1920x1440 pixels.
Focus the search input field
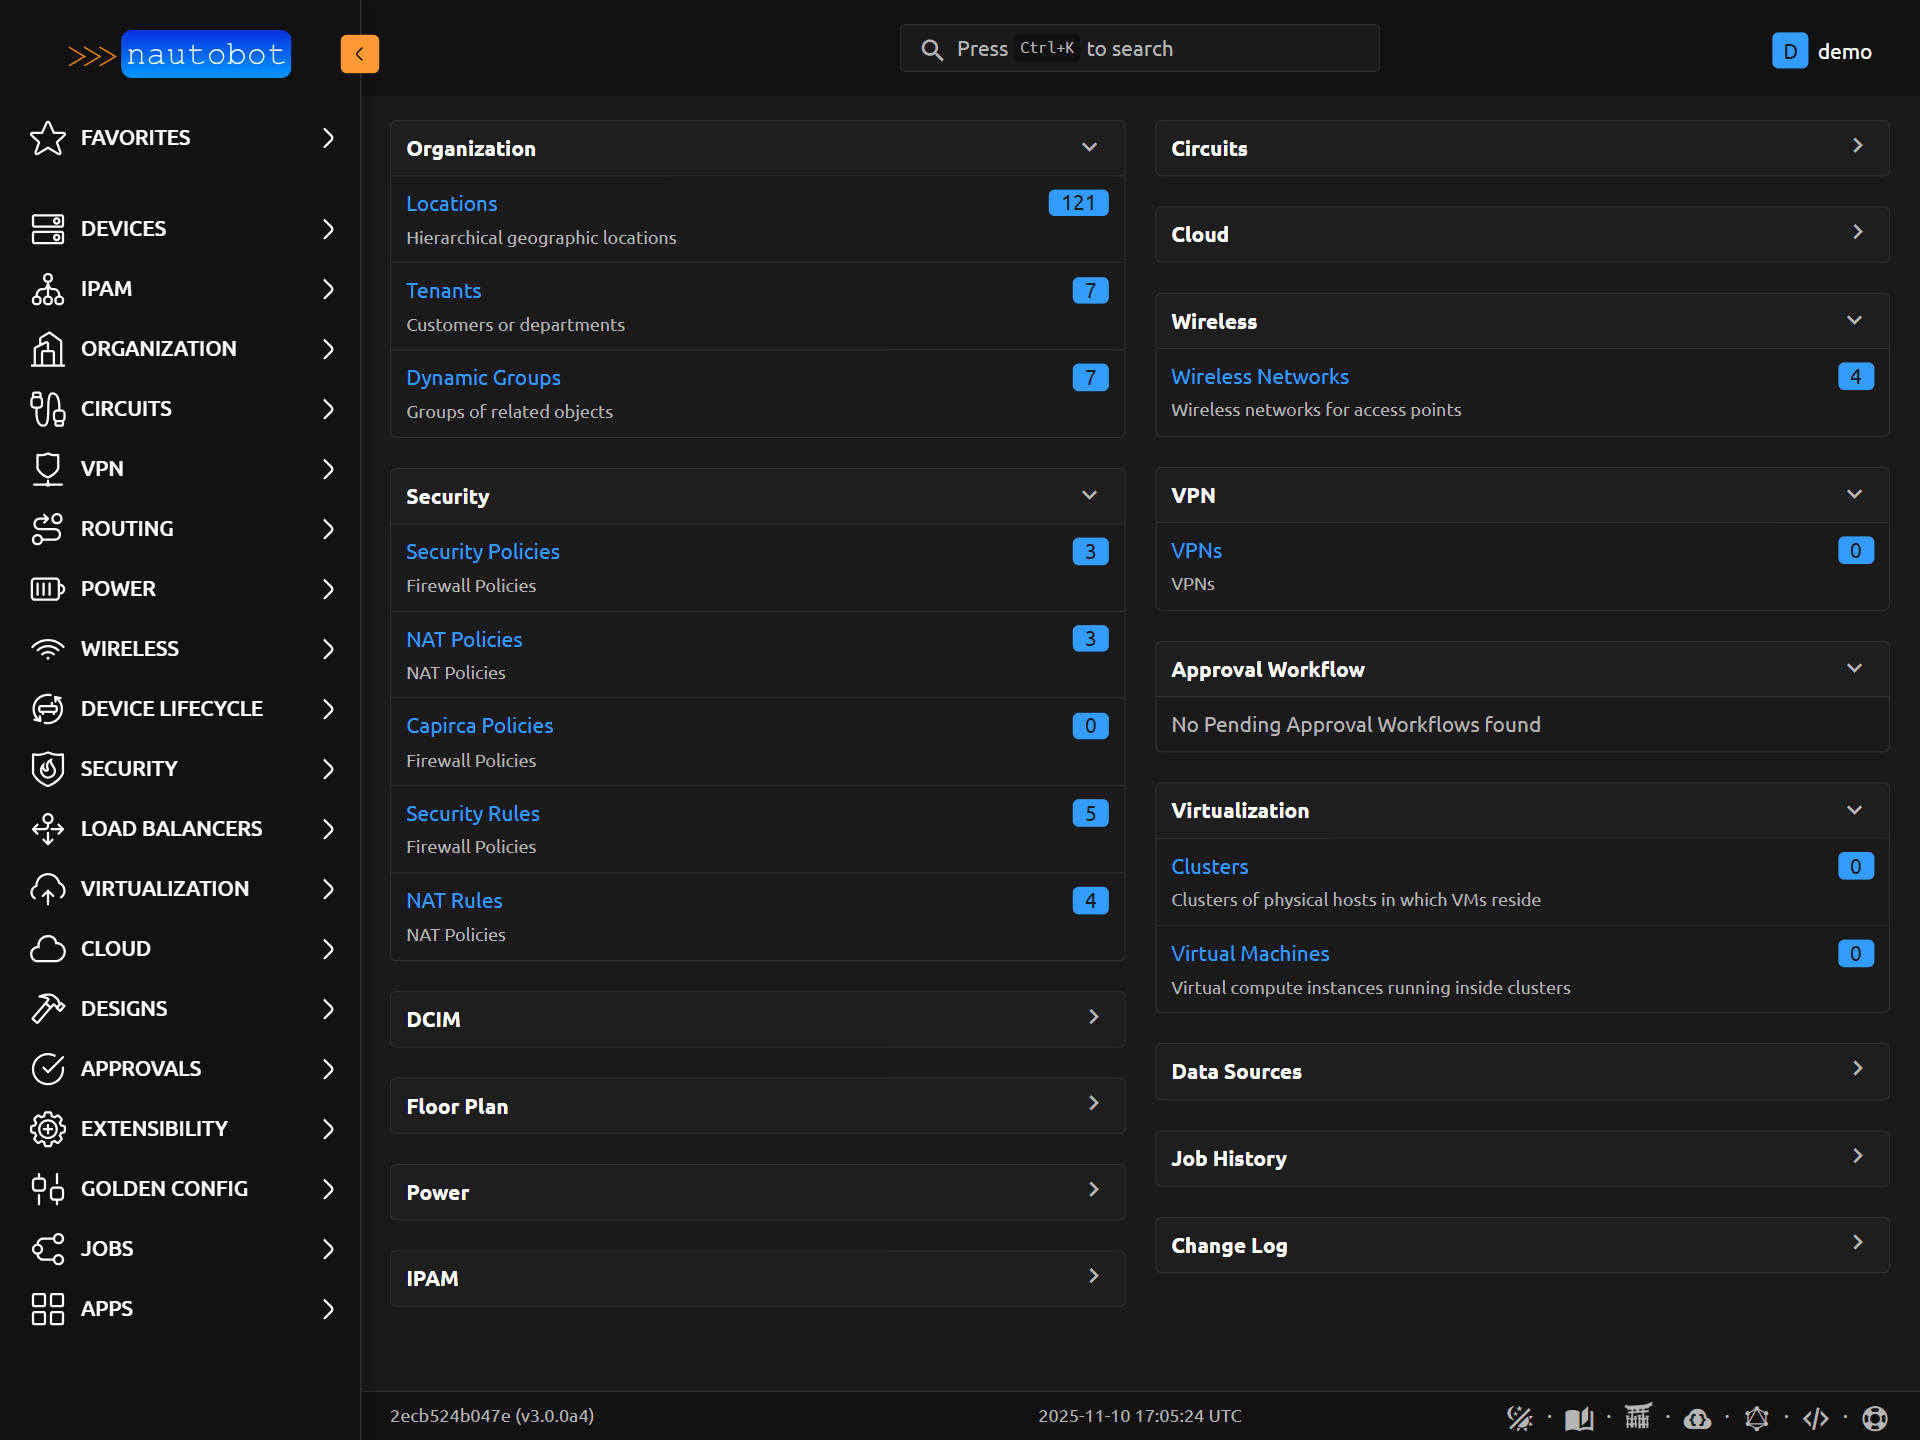pyautogui.click(x=1138, y=49)
